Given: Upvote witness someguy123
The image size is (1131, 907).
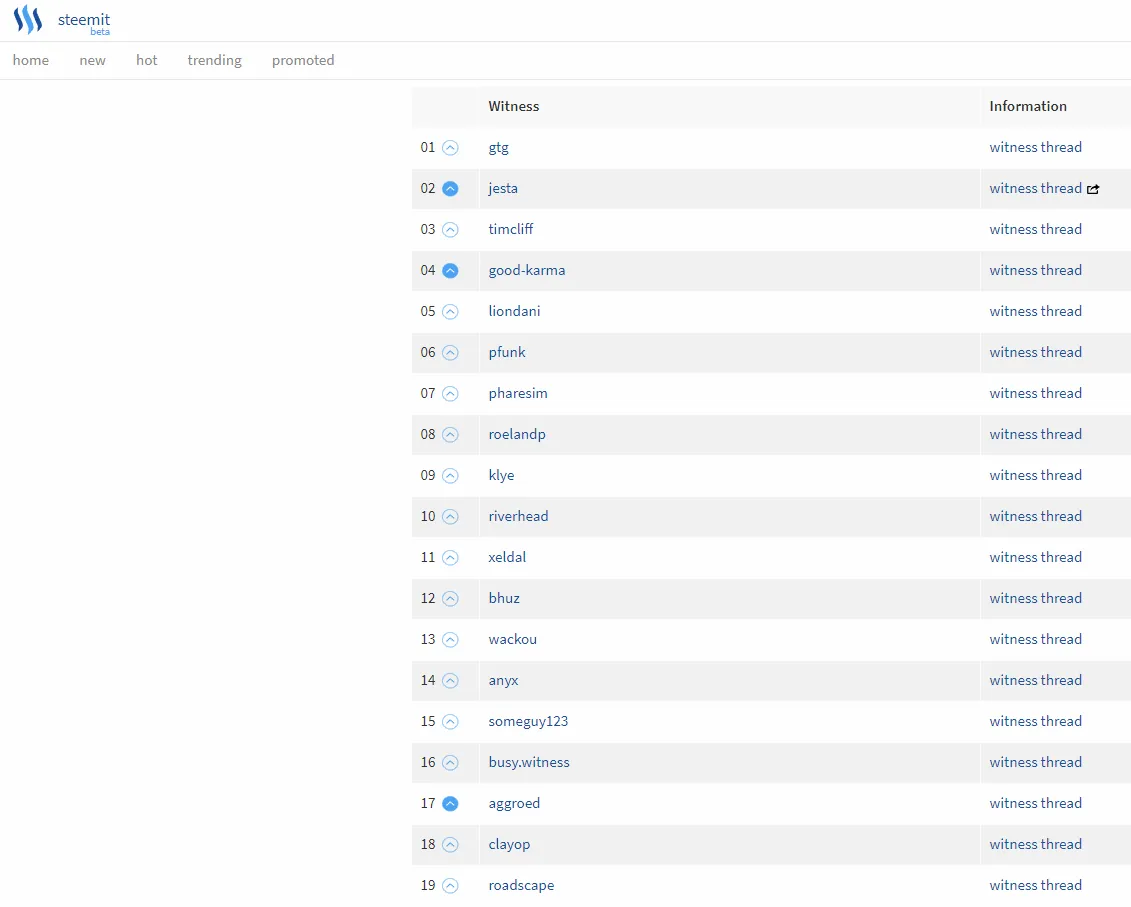Looking at the screenshot, I should [450, 722].
